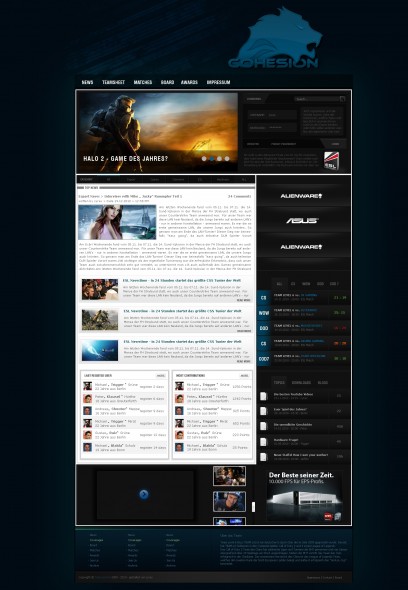Click the WOW game badge in match list
This screenshot has height=590, width=408.
click(263, 313)
